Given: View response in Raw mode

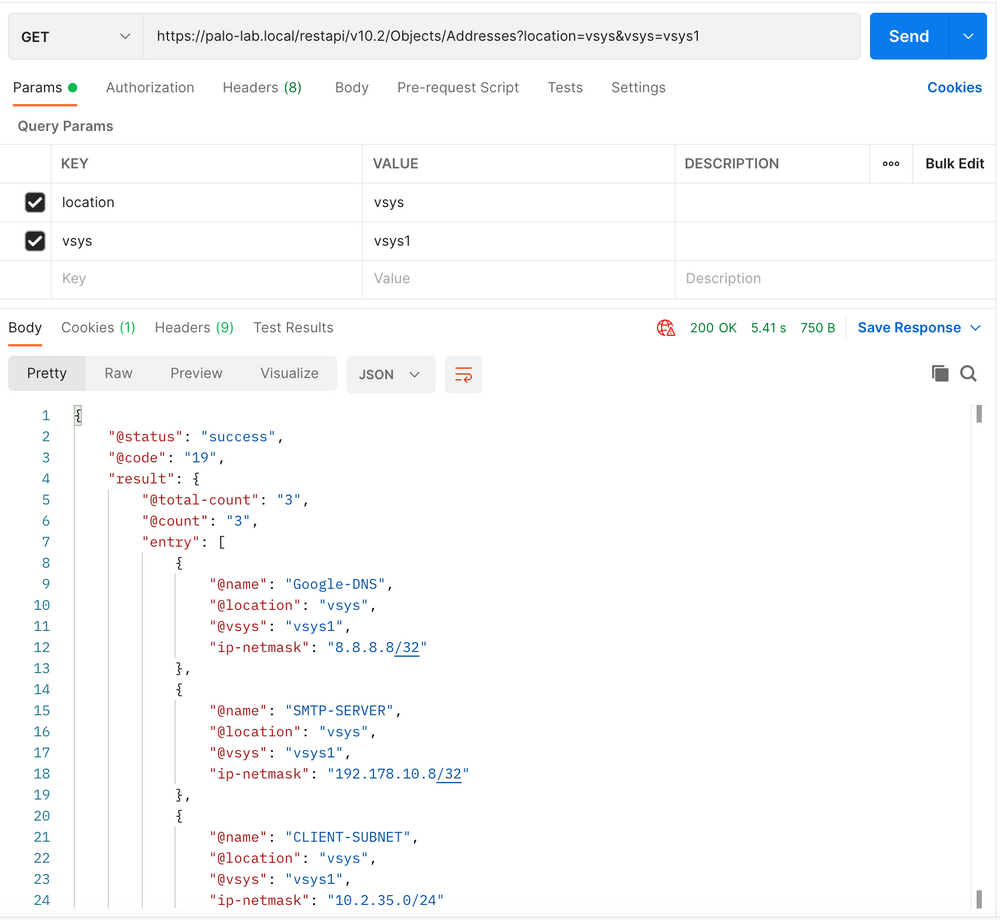Looking at the screenshot, I should tap(118, 372).
